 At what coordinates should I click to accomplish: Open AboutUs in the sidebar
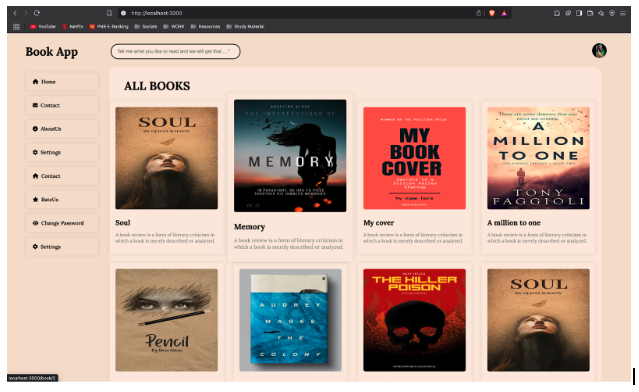click(62, 129)
